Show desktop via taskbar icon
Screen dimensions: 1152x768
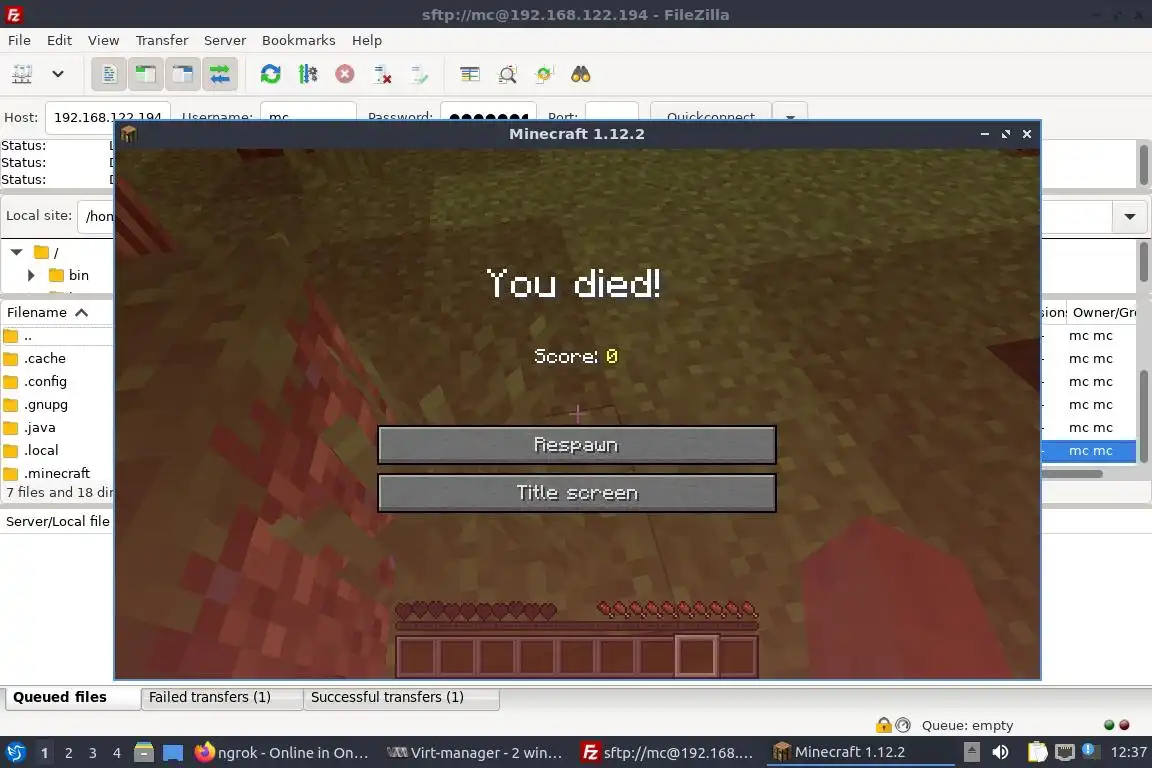click(x=173, y=753)
